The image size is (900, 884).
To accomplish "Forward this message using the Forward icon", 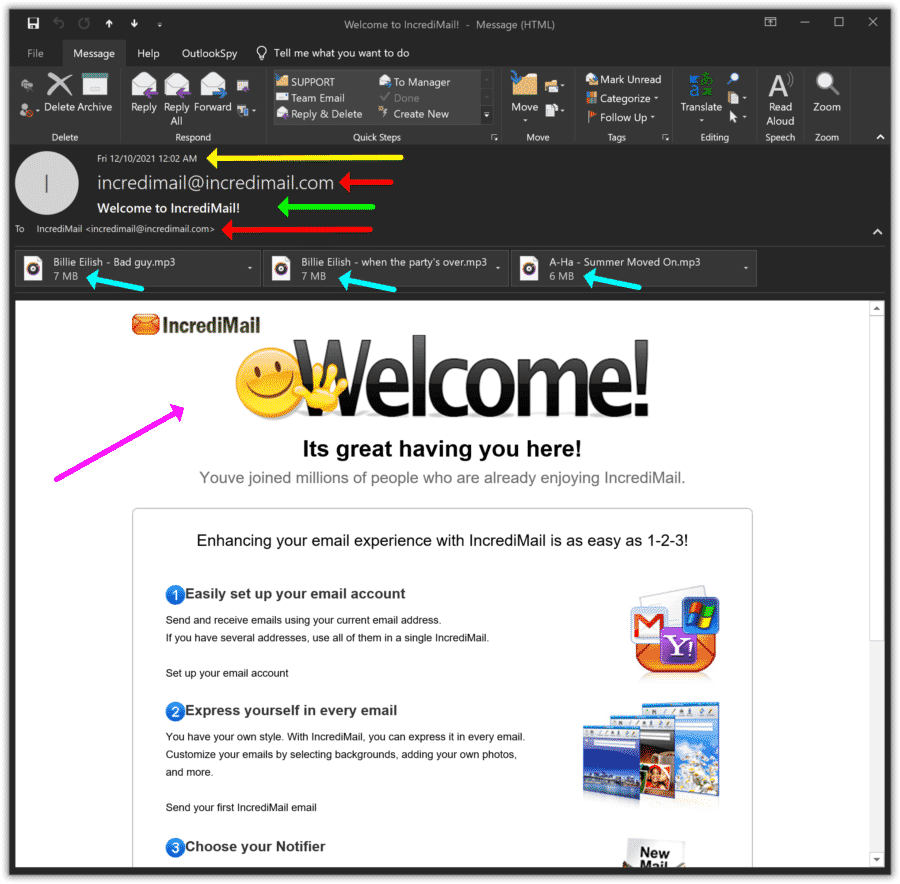I will point(212,90).
